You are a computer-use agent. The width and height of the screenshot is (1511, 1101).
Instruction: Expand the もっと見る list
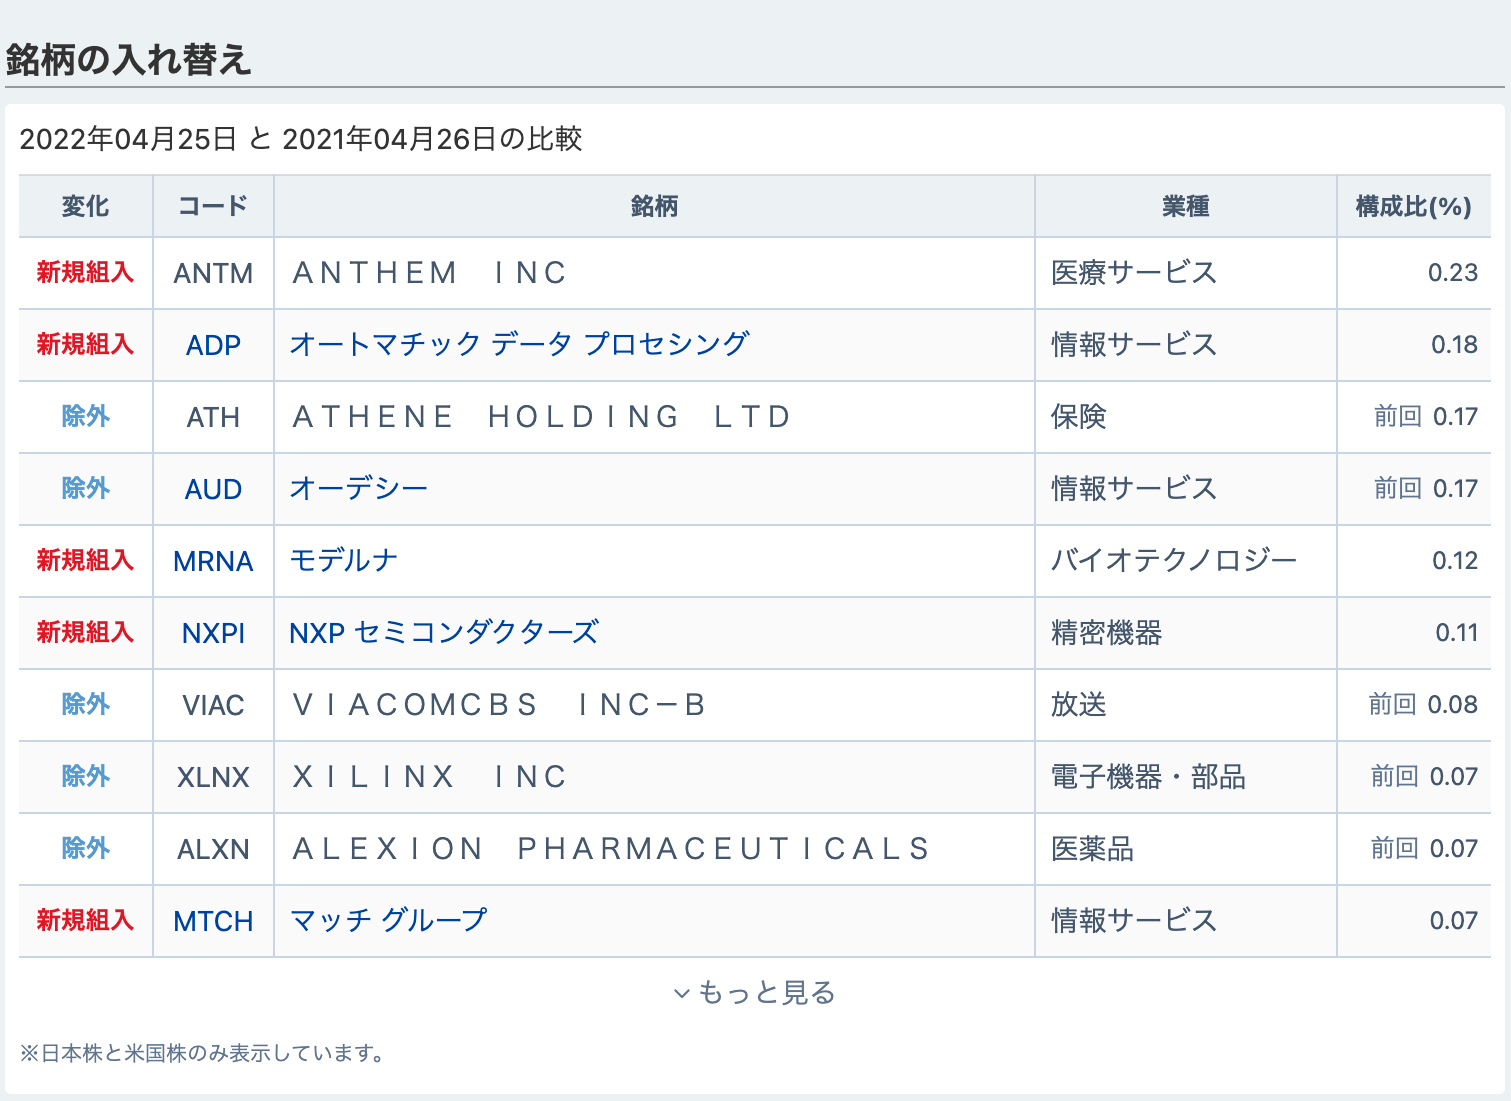(755, 993)
